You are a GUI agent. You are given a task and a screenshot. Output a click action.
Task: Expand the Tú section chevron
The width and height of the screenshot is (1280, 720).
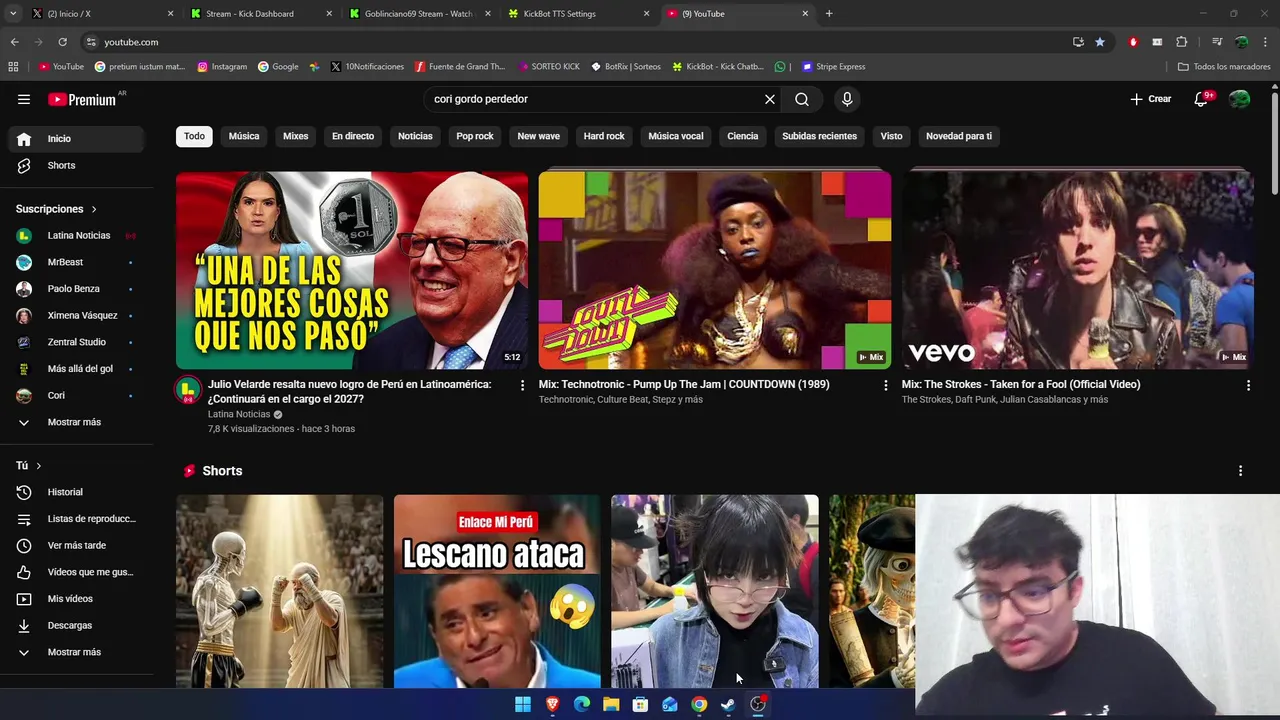39,466
